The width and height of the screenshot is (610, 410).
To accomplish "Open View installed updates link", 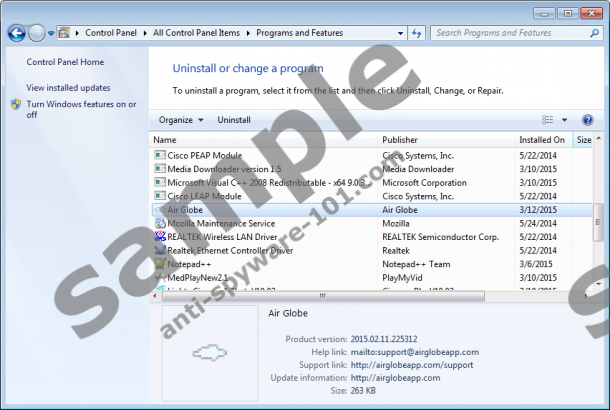I will tap(68, 88).
